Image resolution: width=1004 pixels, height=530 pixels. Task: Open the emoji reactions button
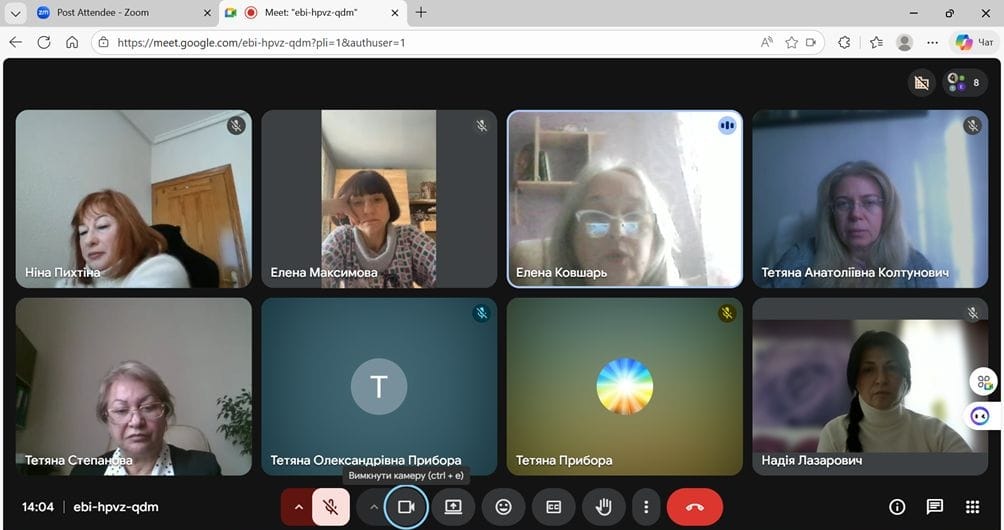click(503, 507)
